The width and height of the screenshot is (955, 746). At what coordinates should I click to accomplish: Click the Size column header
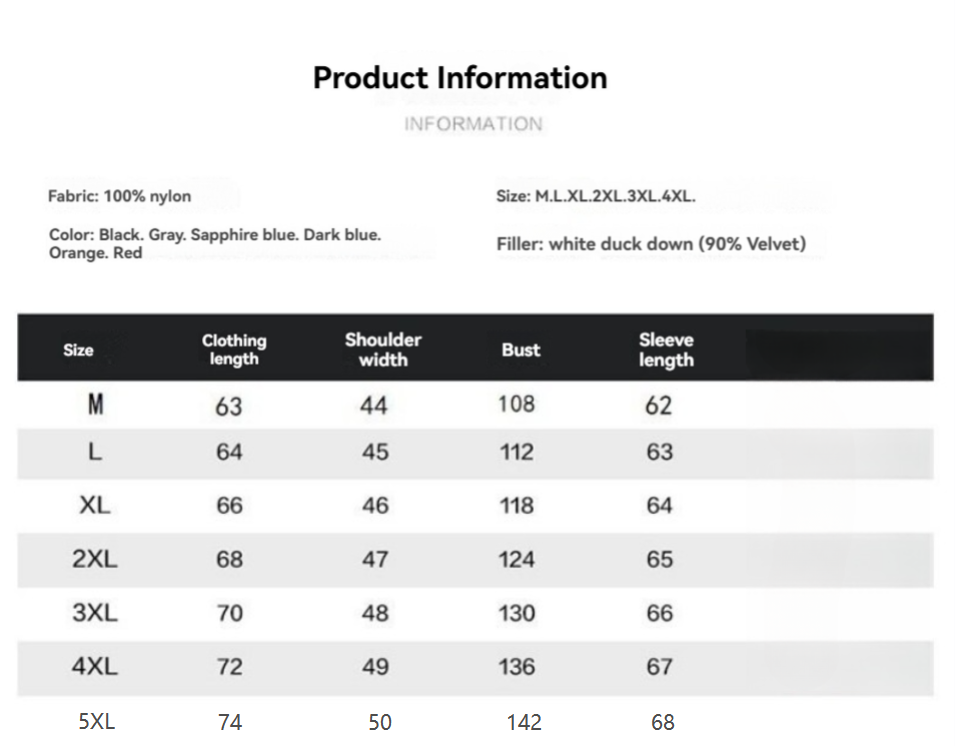[78, 350]
